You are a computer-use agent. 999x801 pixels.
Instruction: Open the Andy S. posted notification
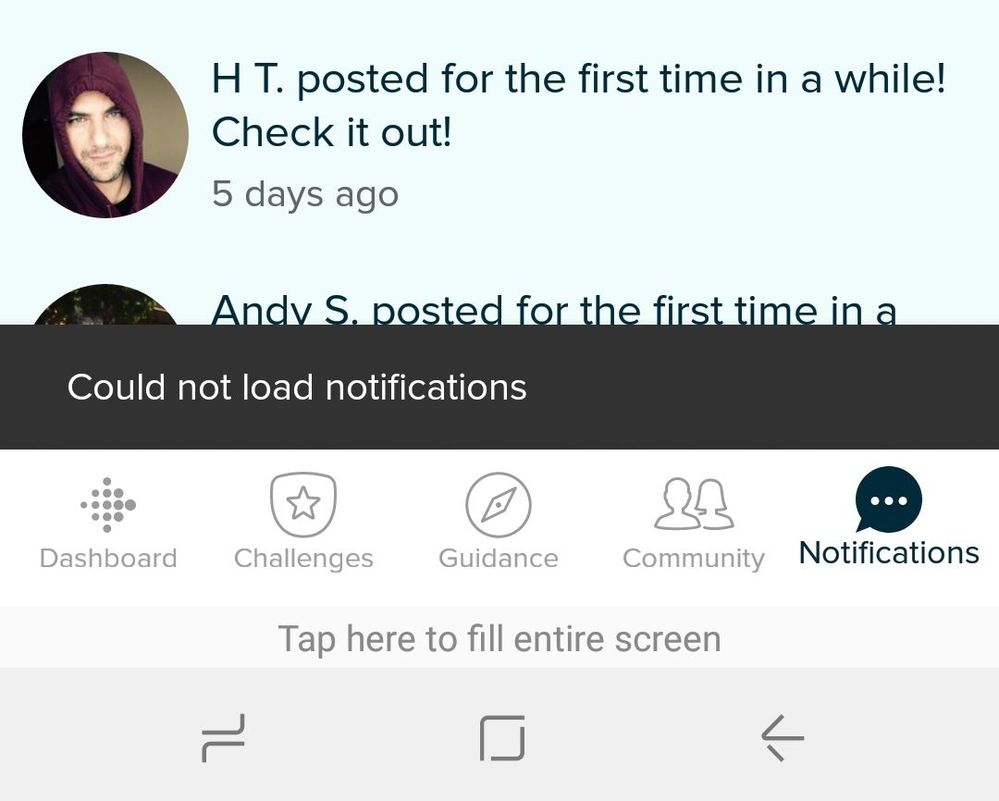500,303
